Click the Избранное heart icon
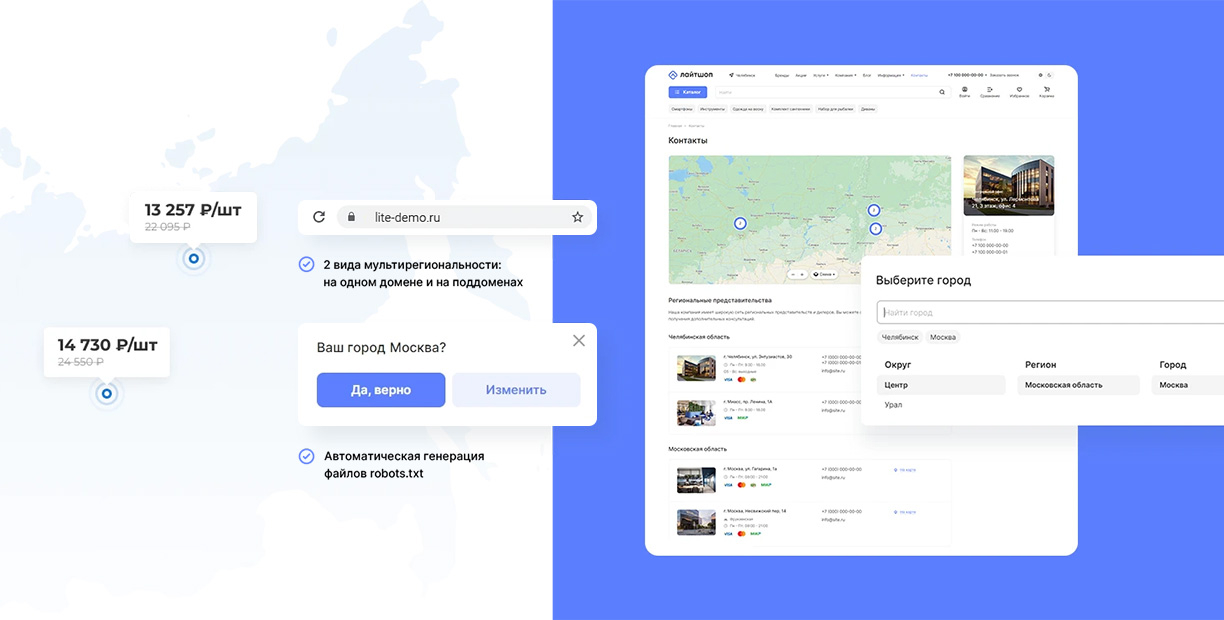Image resolution: width=1224 pixels, height=620 pixels. coord(1019,89)
